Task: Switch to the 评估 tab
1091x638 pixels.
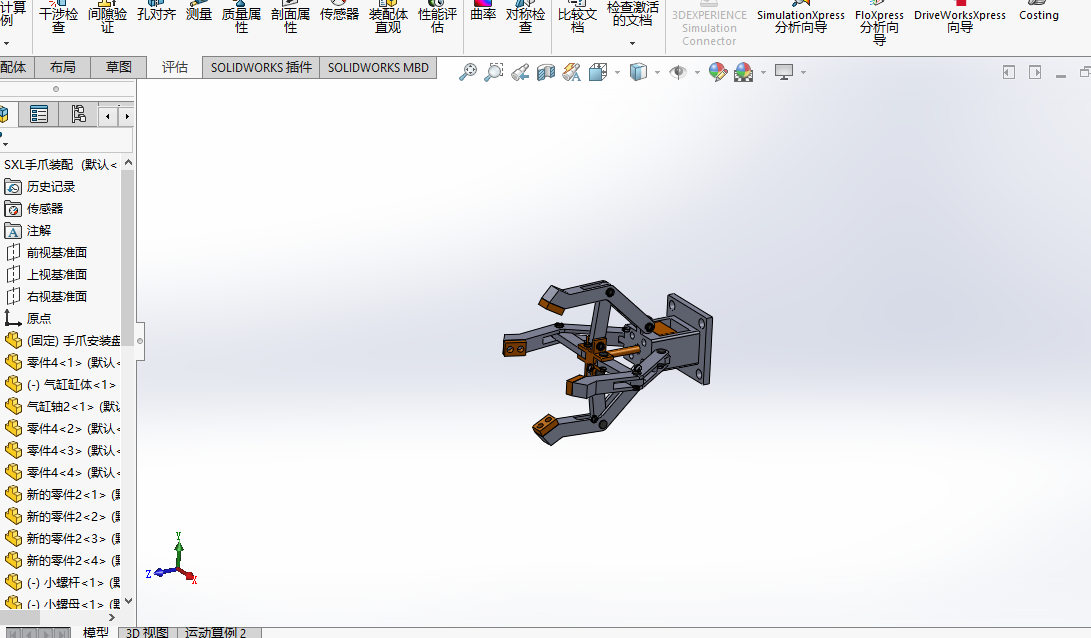Action: point(175,67)
